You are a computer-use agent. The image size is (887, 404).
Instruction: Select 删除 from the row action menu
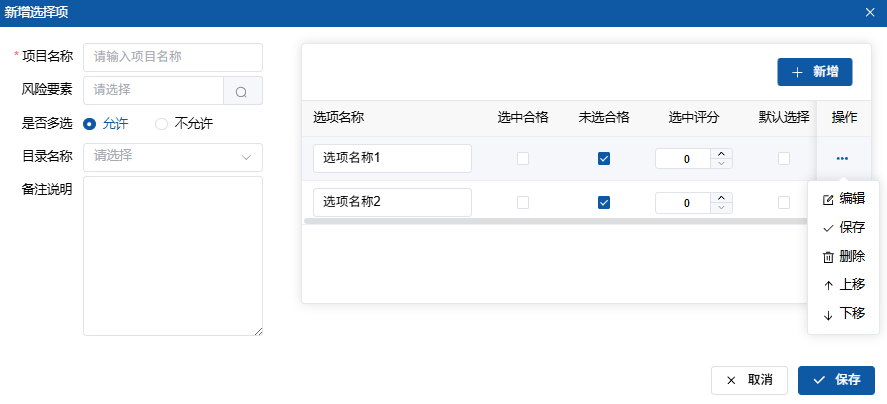pos(843,257)
